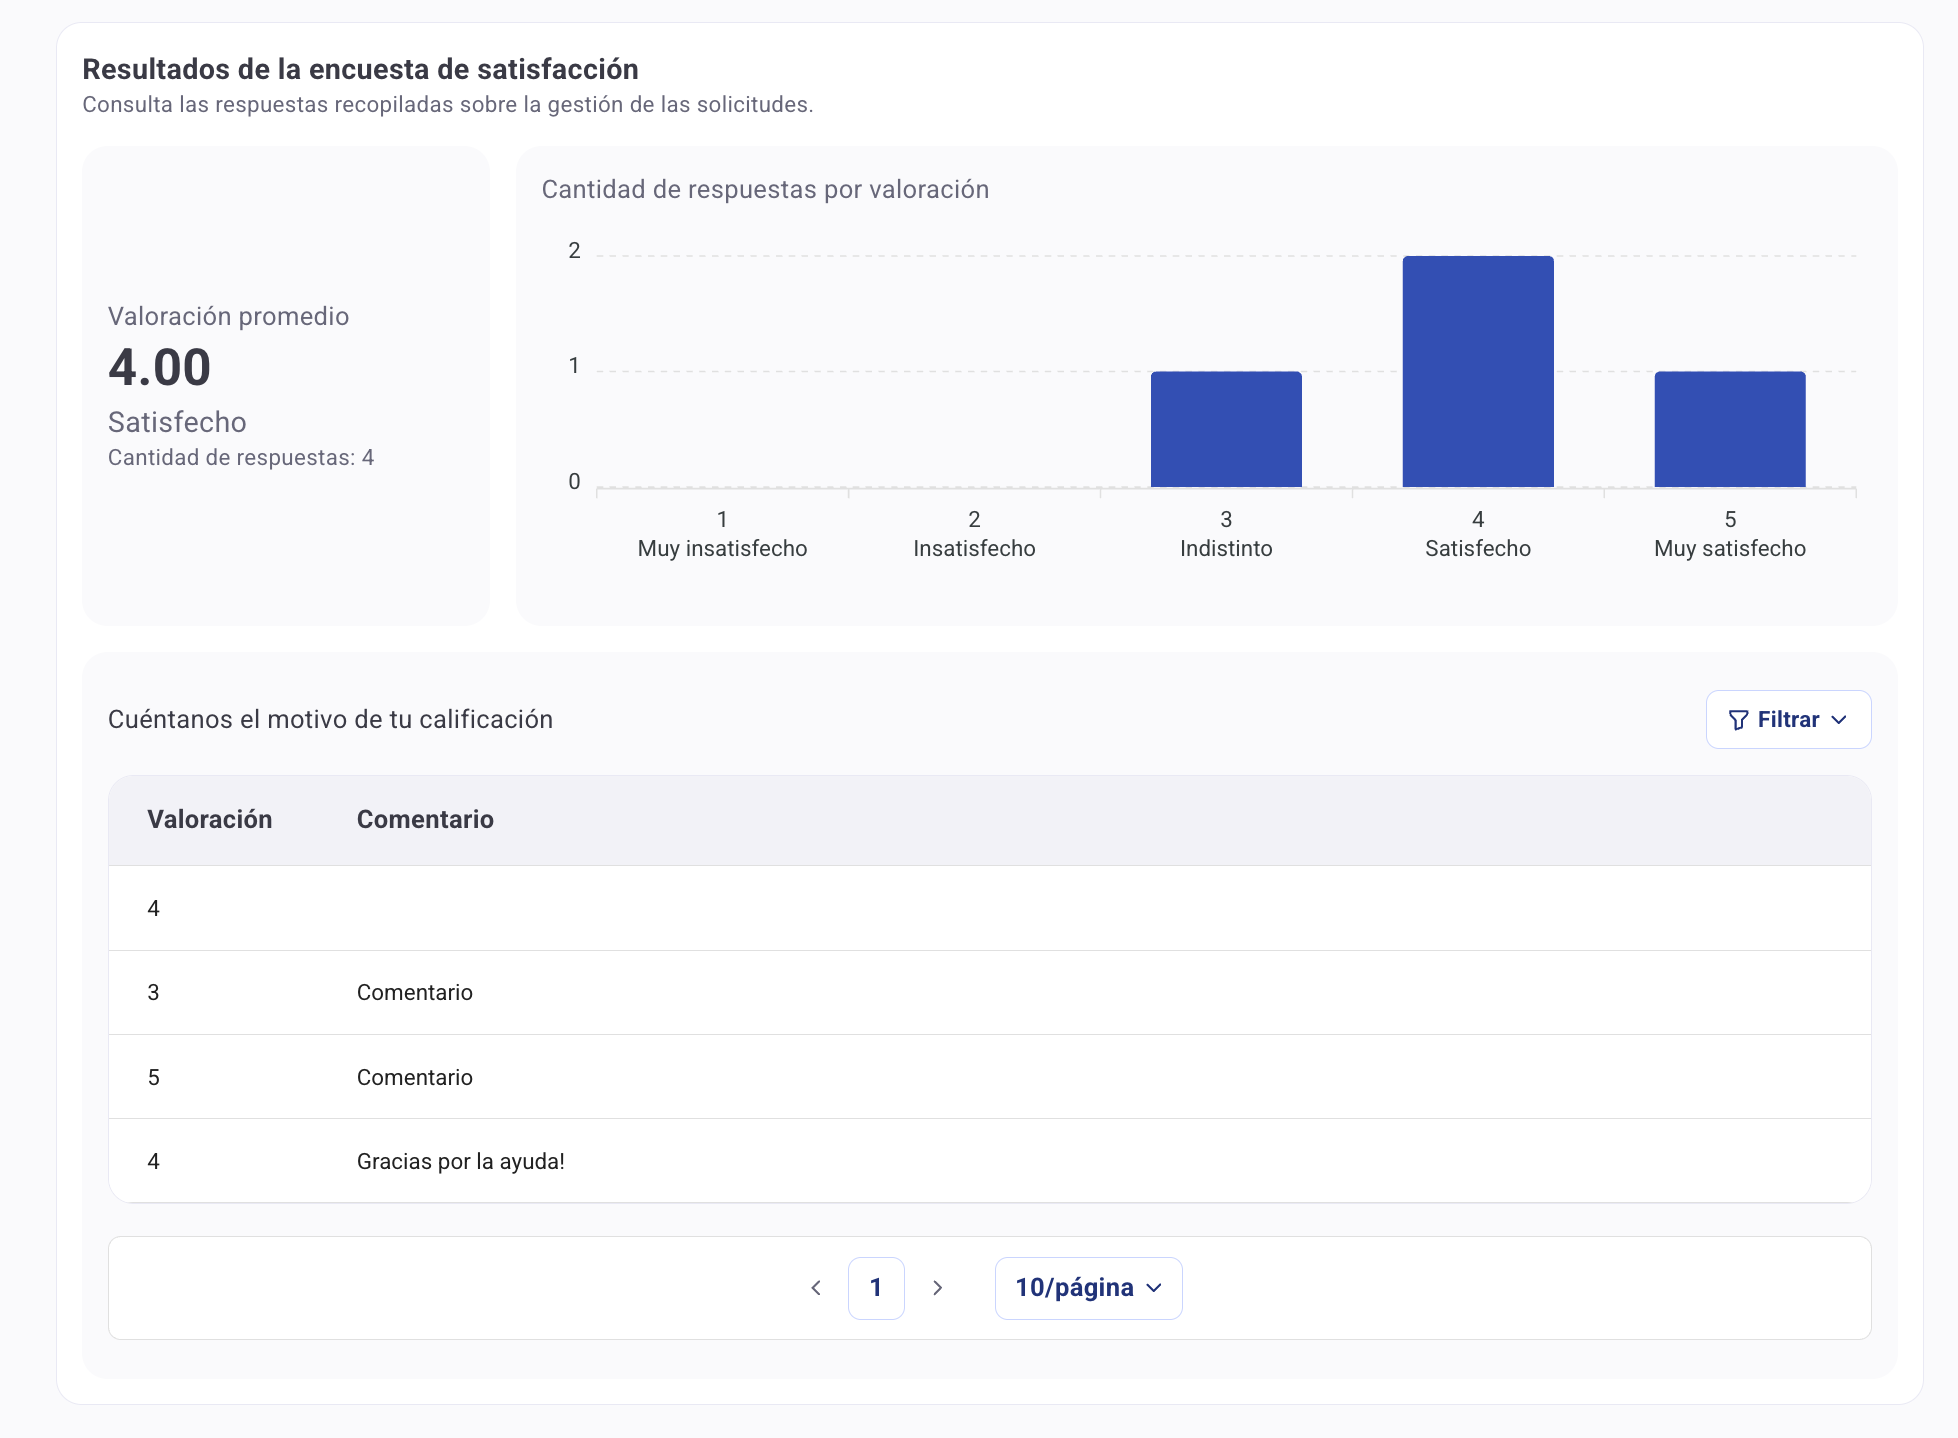Click the Comentario column header
The image size is (1958, 1438).
pyautogui.click(x=425, y=819)
